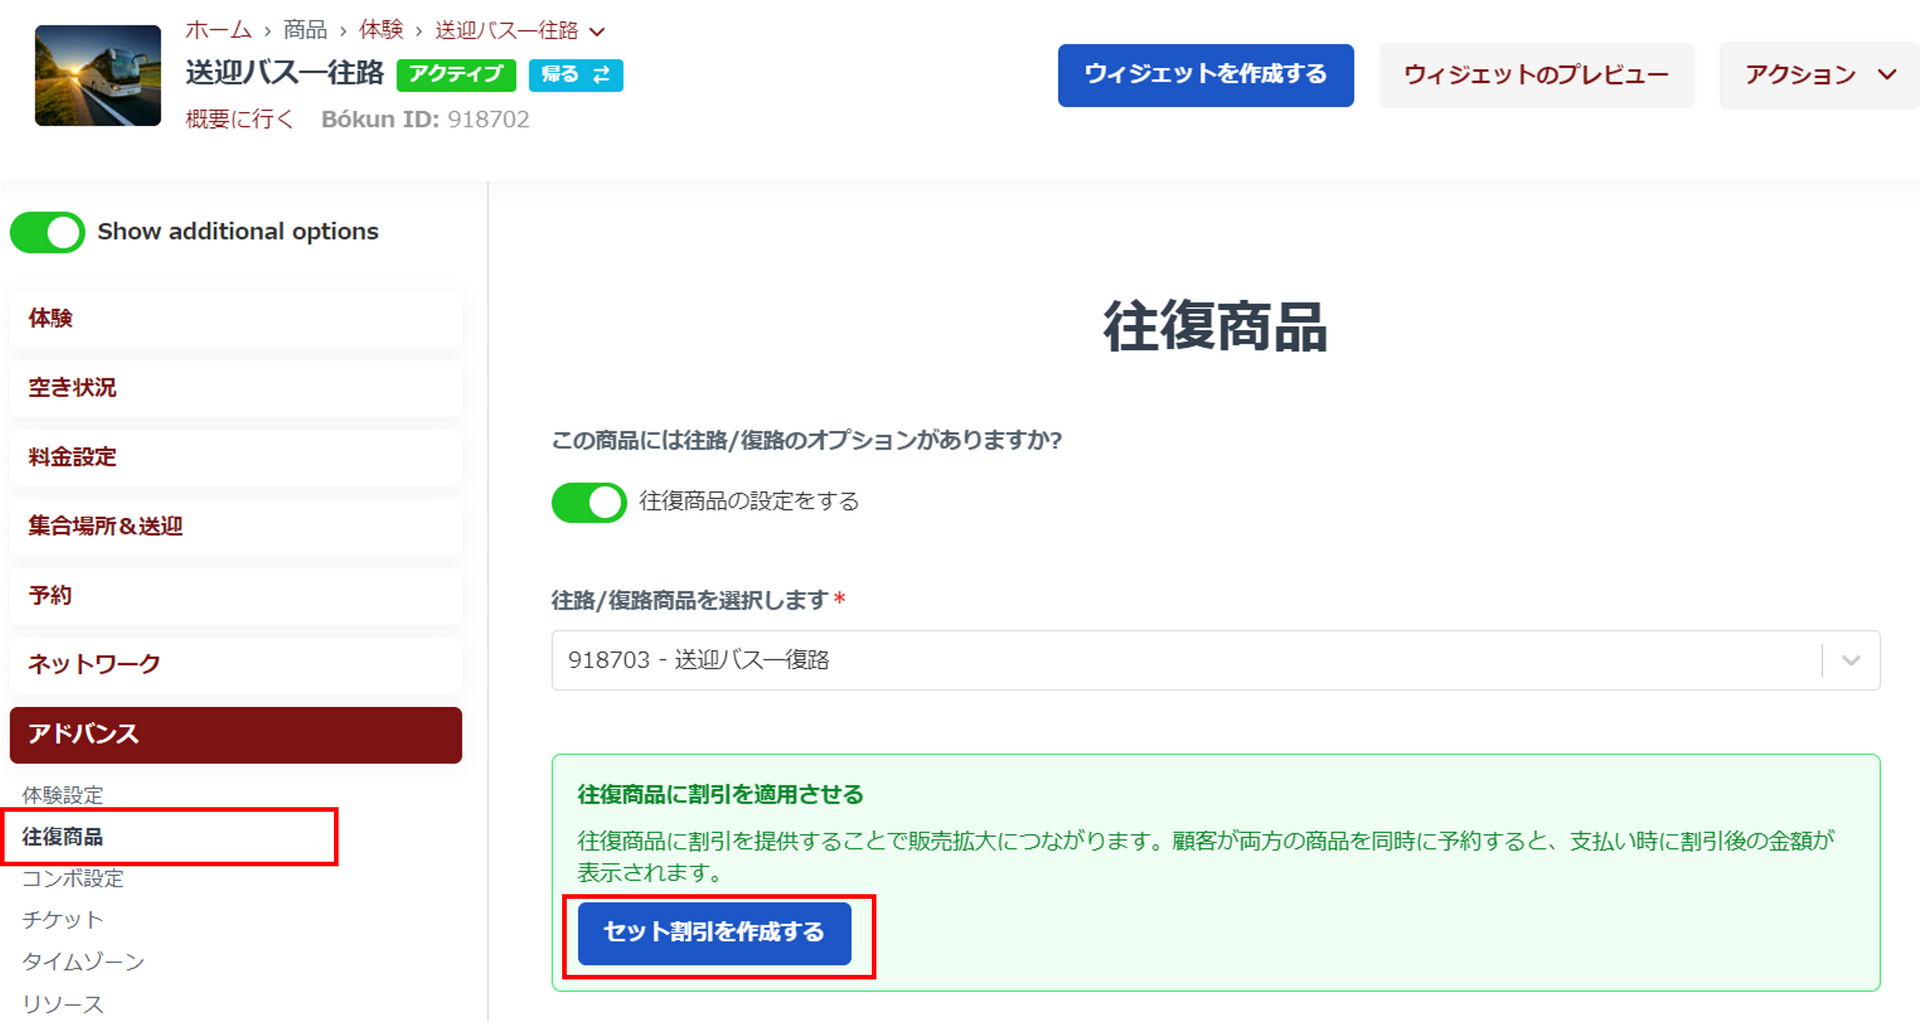Go to 概要に行く link
The height and width of the screenshot is (1022, 1920).
[x=240, y=120]
